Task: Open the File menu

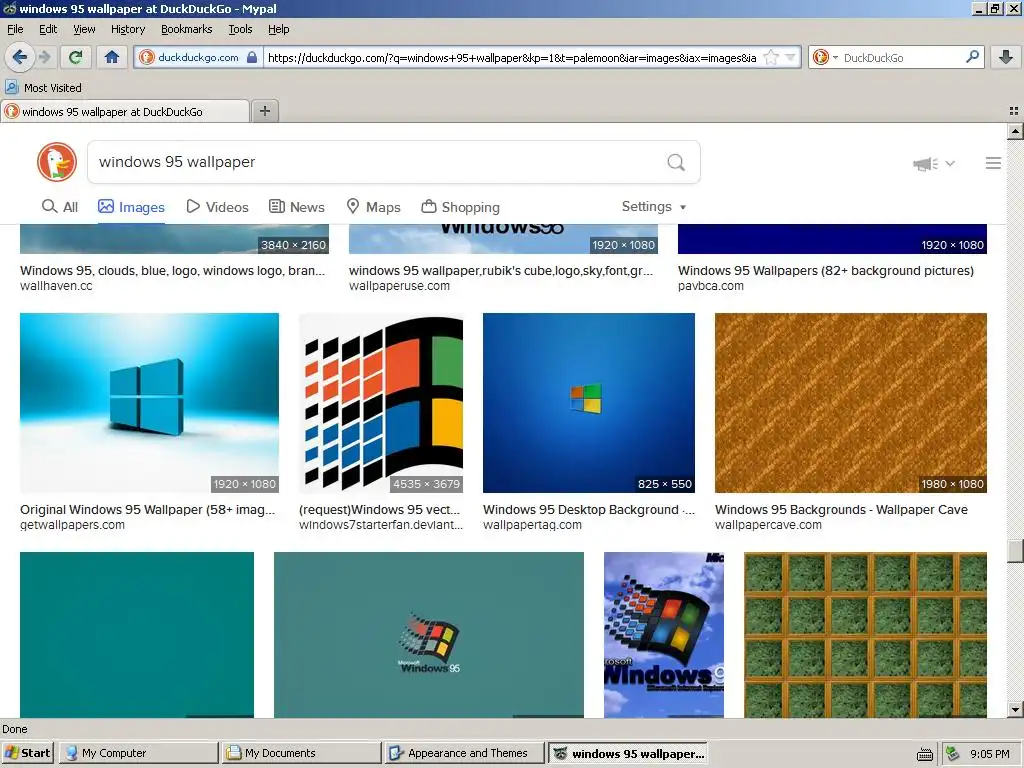Action: pos(15,29)
